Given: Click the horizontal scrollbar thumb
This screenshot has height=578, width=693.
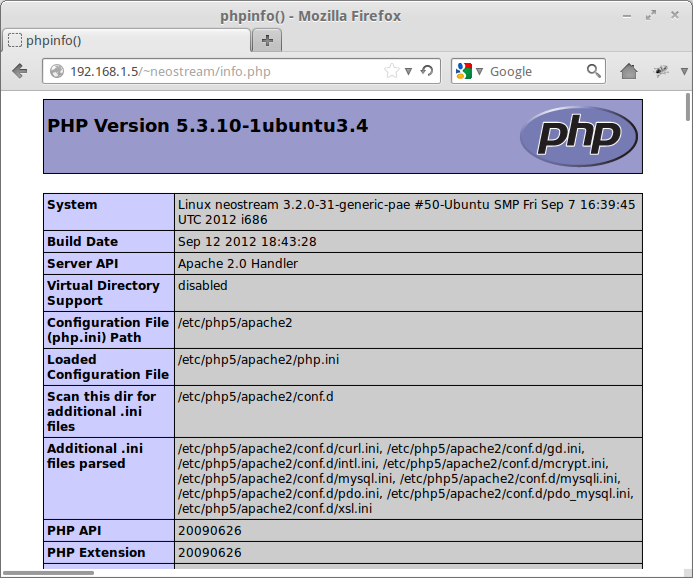Looking at the screenshot, I should pyautogui.click(x=48, y=573).
